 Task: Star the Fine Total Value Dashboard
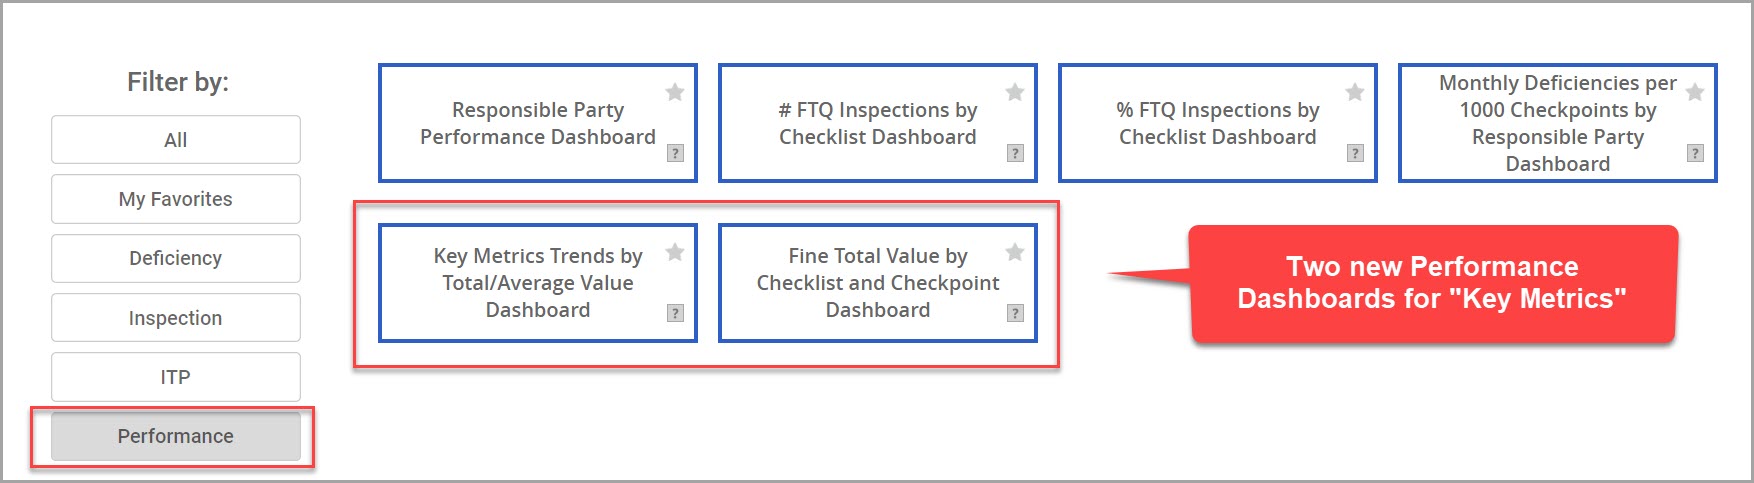click(x=1015, y=252)
